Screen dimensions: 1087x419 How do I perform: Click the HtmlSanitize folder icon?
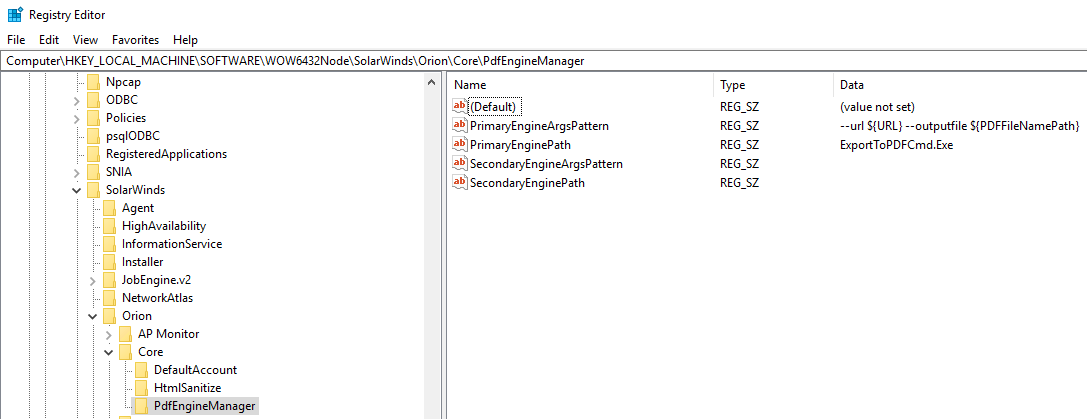click(x=142, y=388)
